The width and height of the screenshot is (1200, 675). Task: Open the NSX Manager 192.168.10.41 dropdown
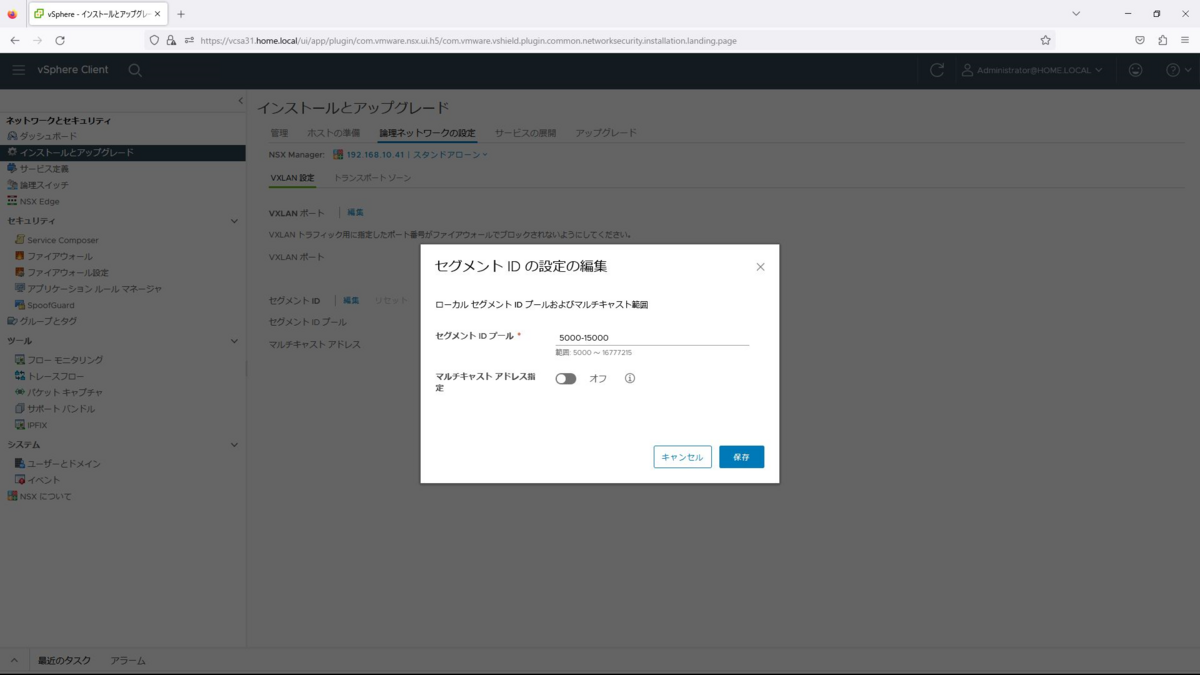(411, 155)
